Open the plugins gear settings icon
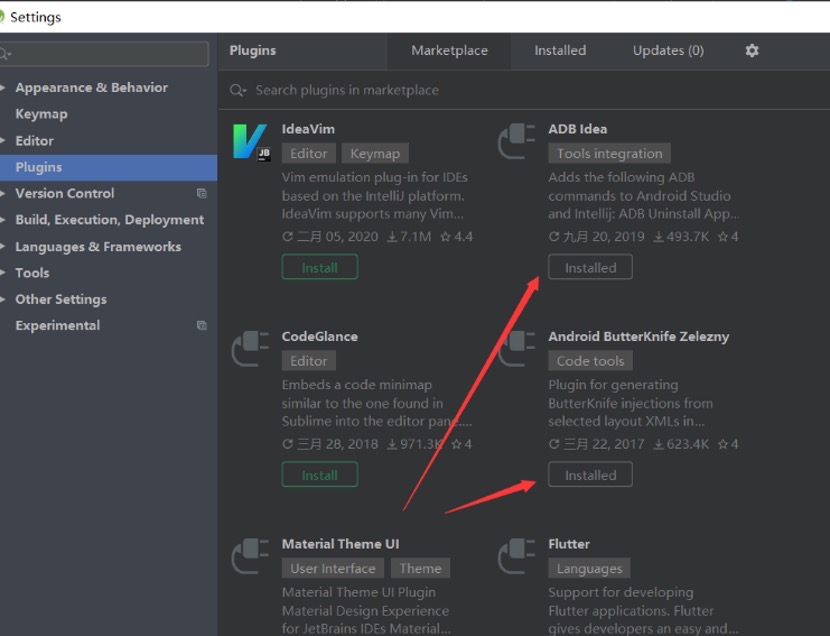The image size is (830, 636). [x=752, y=50]
